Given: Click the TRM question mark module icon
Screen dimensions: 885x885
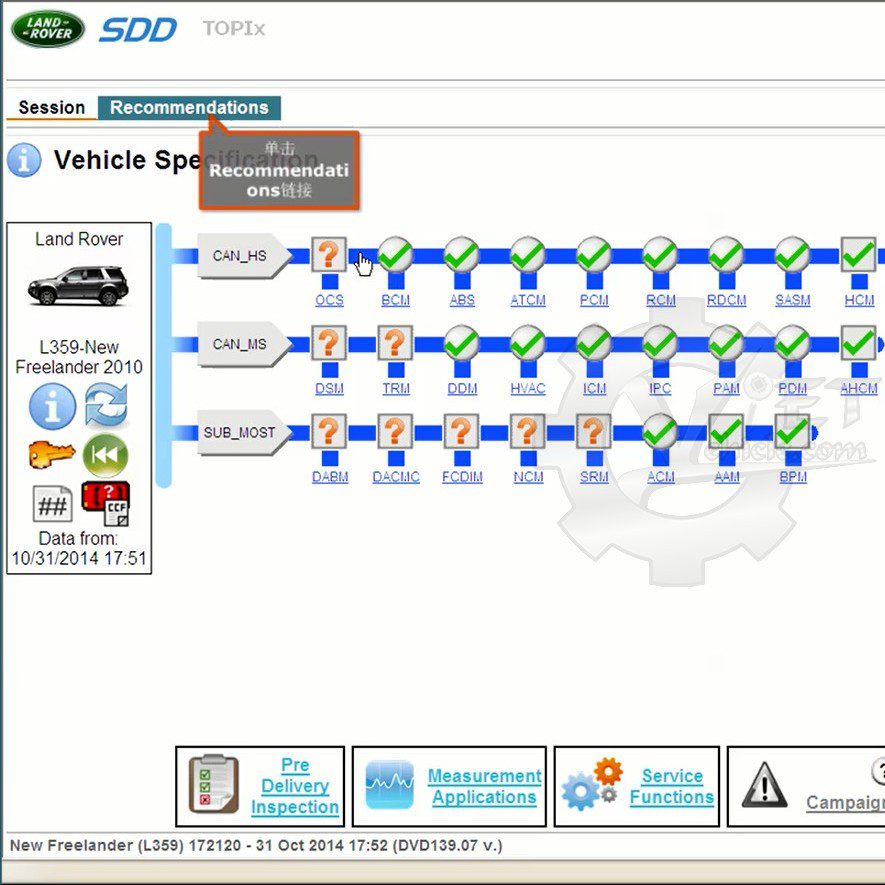Looking at the screenshot, I should [x=395, y=343].
